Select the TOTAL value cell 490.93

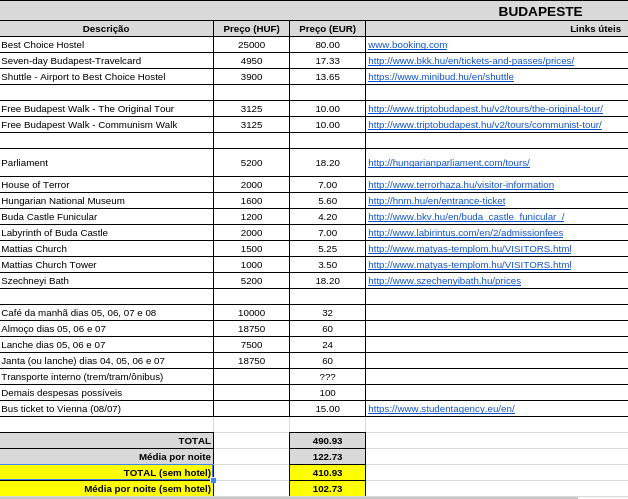[x=327, y=441]
